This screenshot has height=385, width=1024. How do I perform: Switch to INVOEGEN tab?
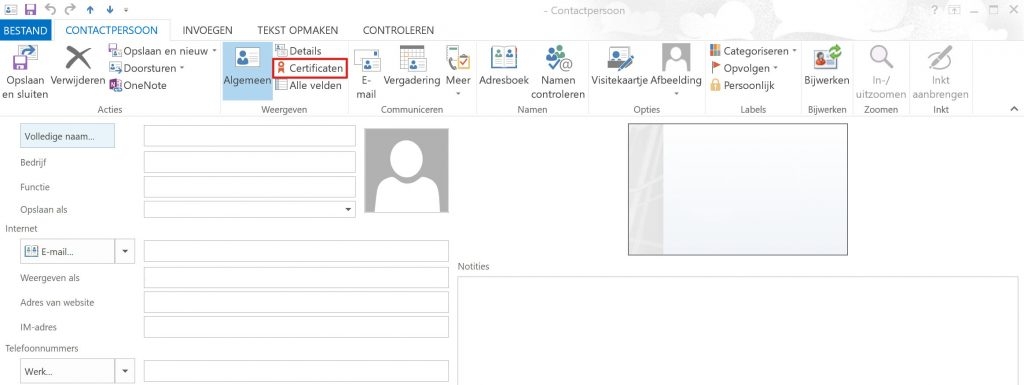click(x=207, y=30)
